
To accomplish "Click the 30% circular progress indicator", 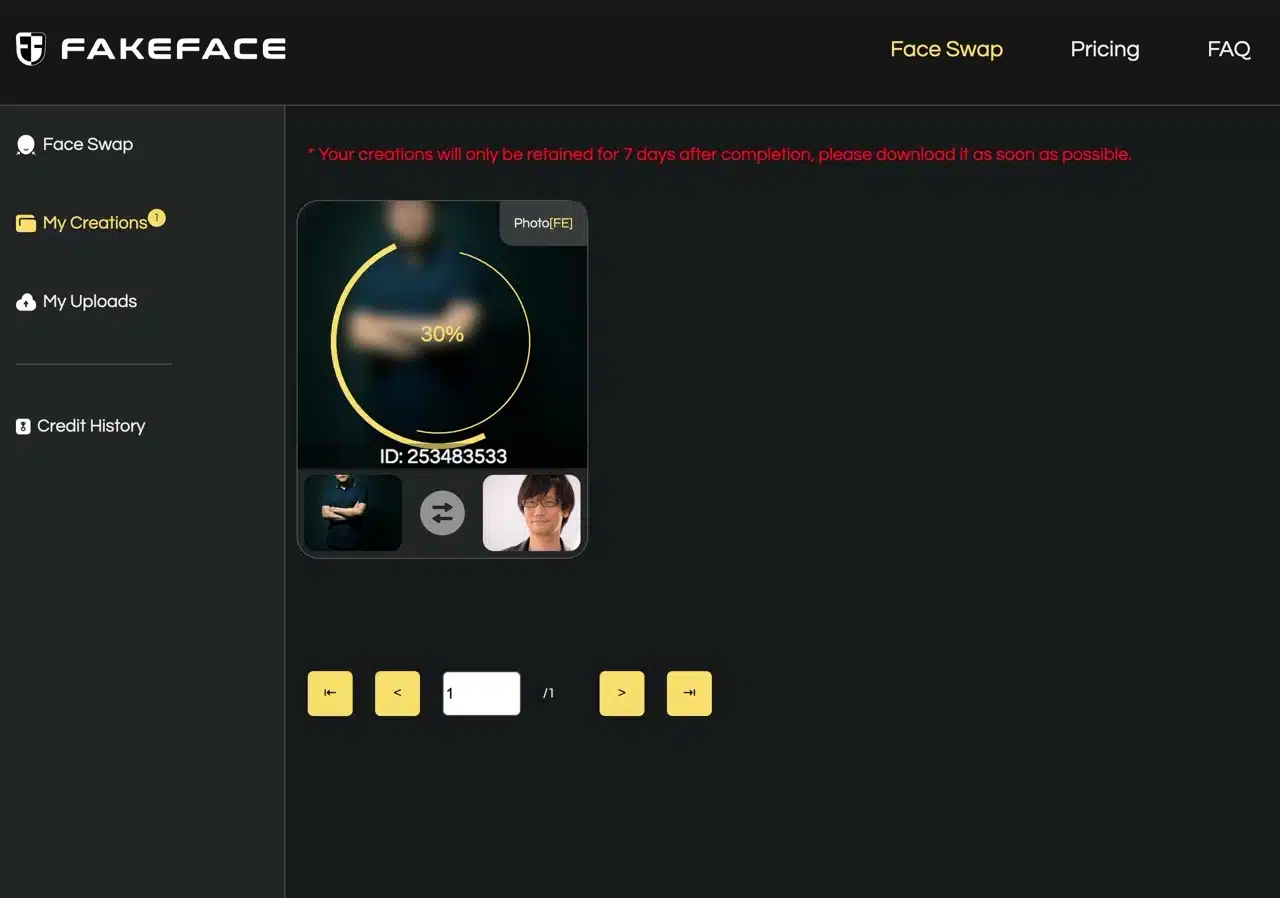I will point(441,334).
